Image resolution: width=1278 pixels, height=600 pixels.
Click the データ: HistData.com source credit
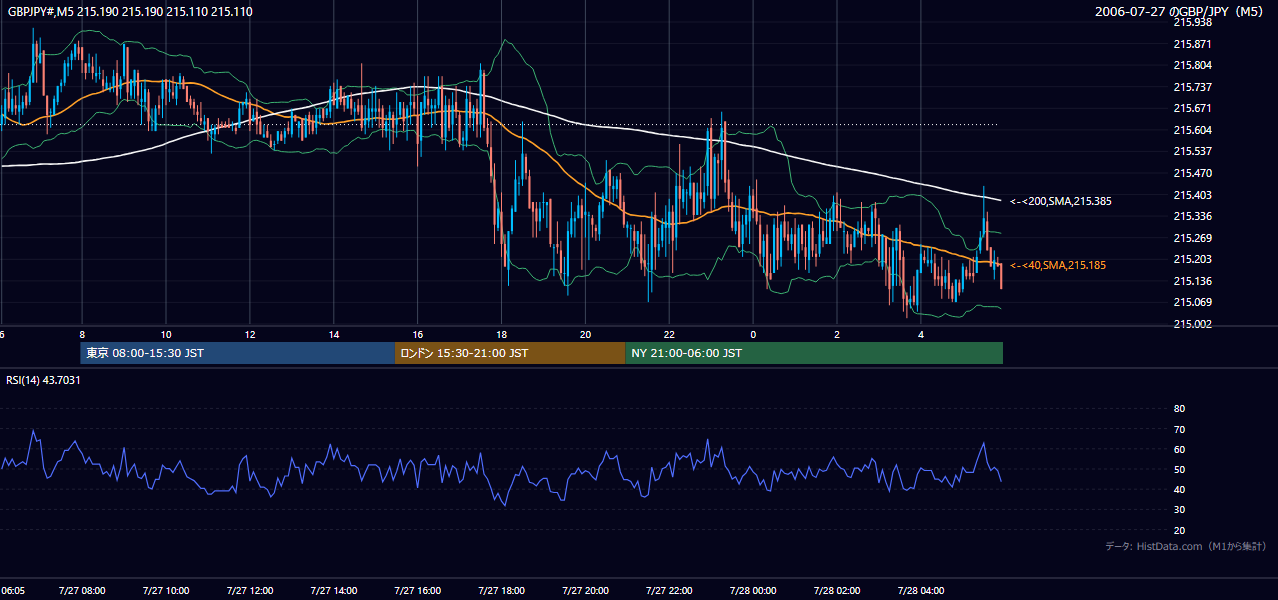(x=1186, y=546)
